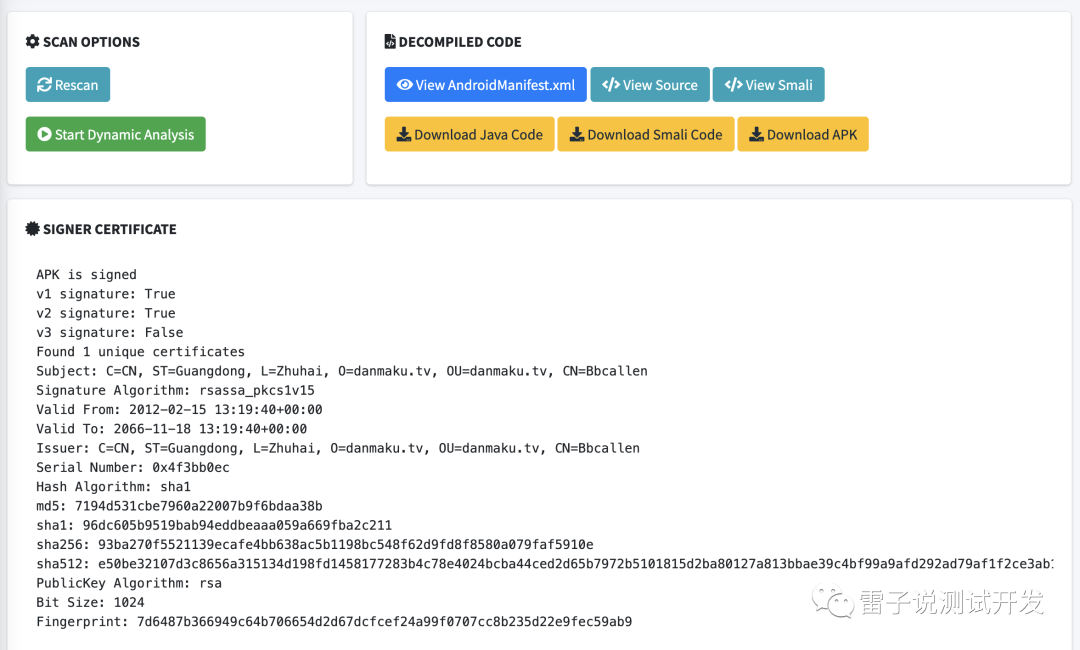Click the 'v2 signature: True' line
The width and height of the screenshot is (1080, 650).
[105, 313]
